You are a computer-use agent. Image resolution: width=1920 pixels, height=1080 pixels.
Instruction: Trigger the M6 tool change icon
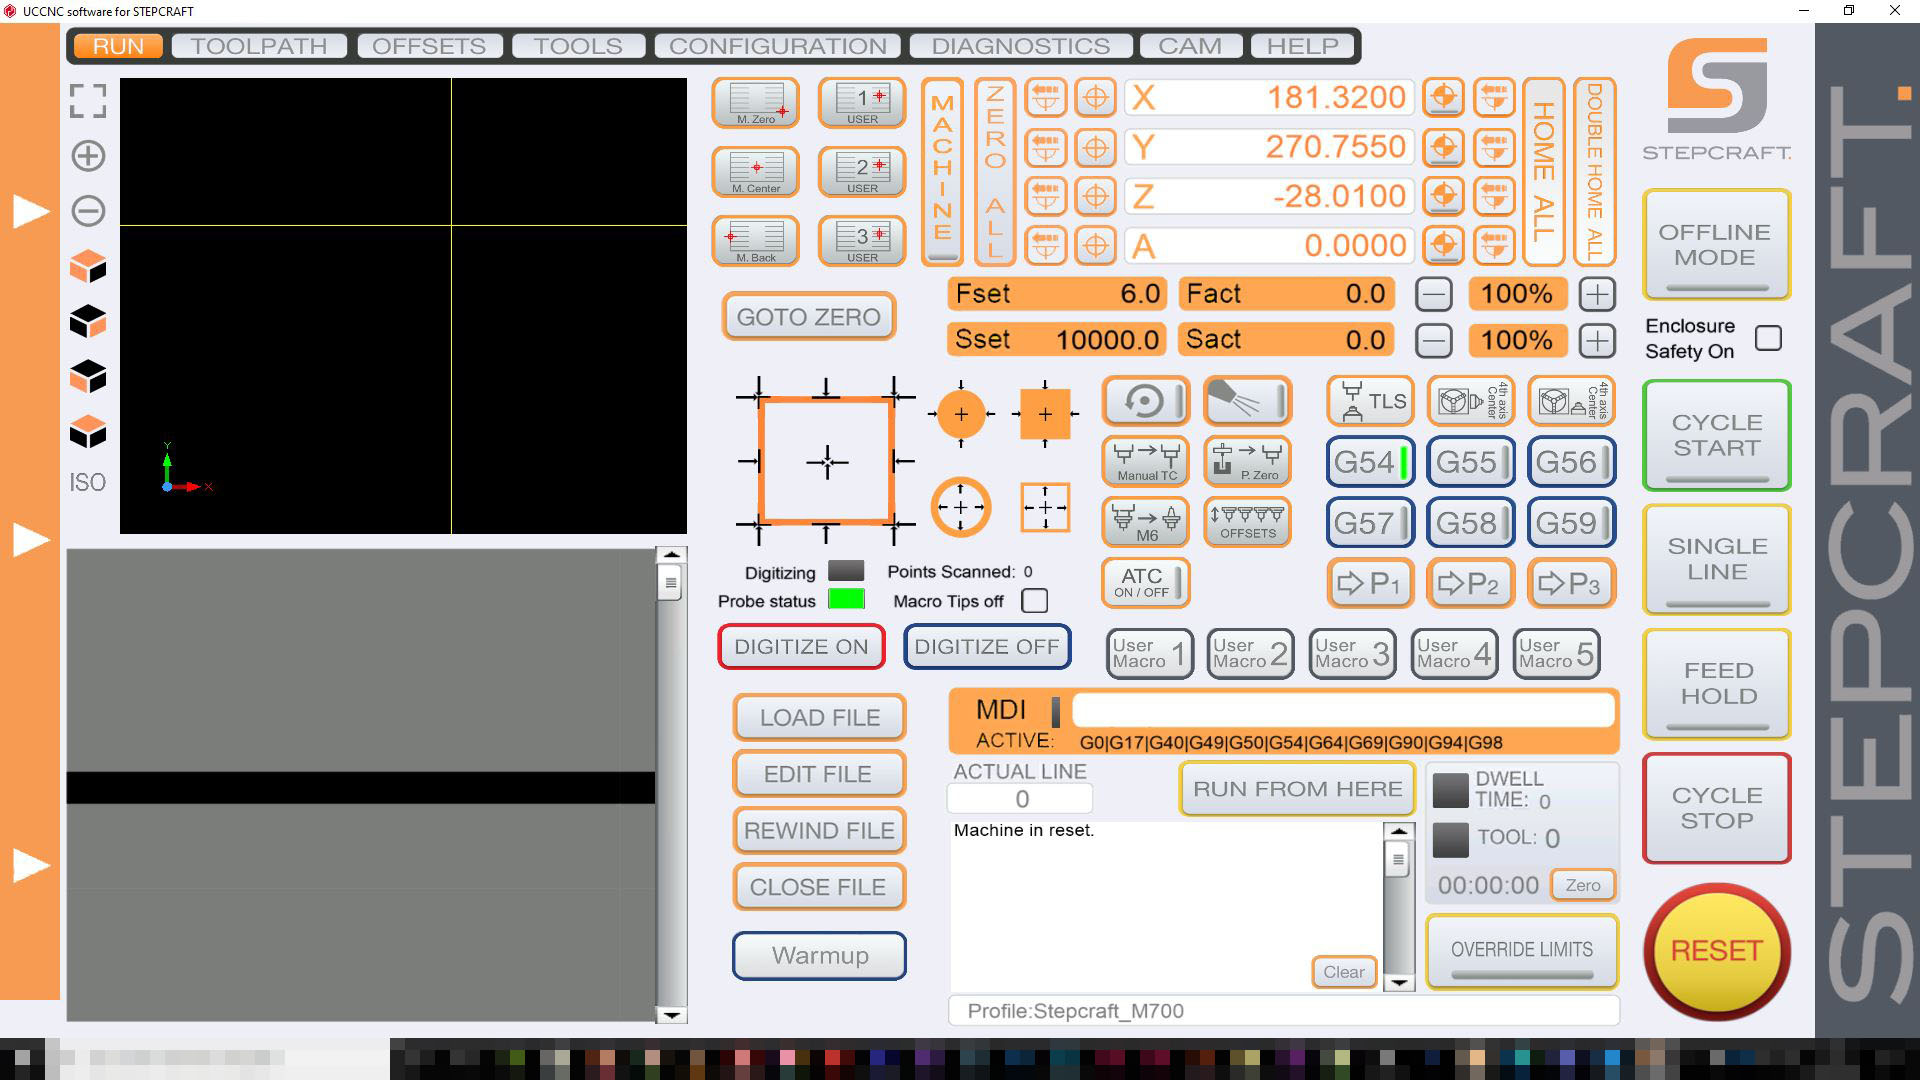point(1144,521)
